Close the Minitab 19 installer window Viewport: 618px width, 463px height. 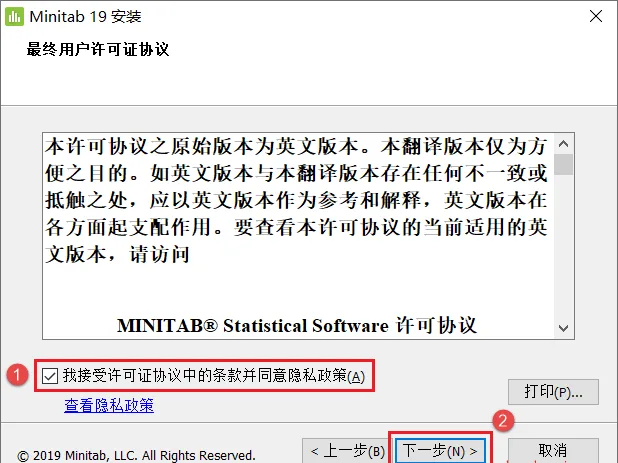coord(596,16)
